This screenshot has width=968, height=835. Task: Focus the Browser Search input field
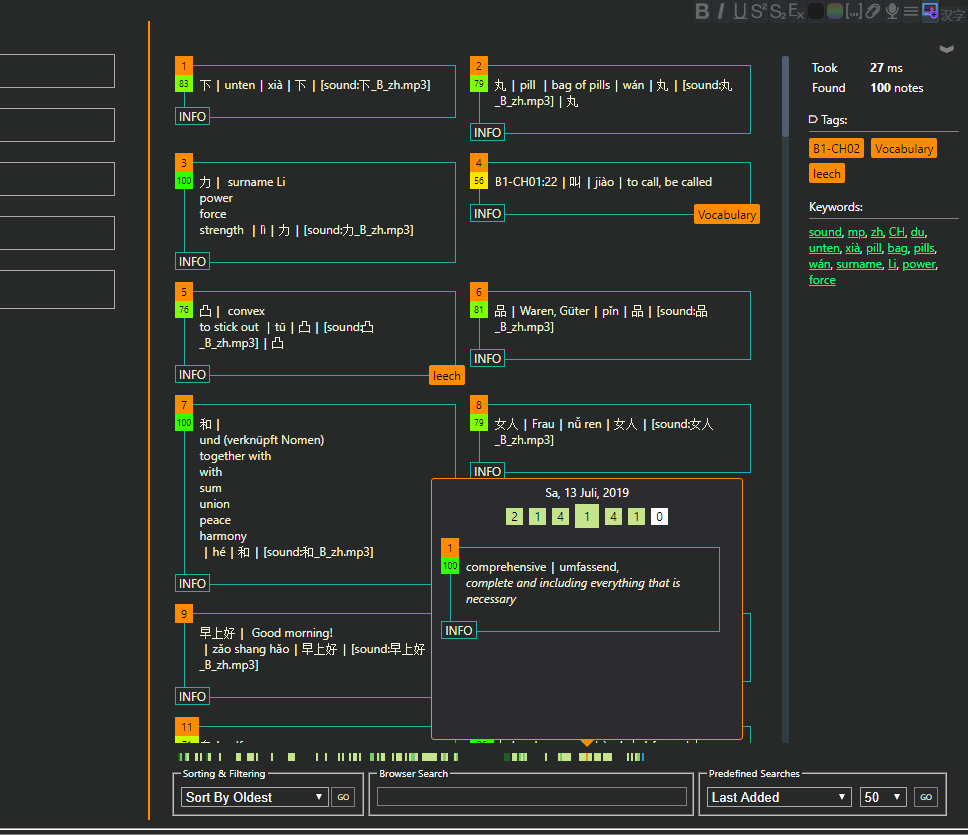click(532, 797)
